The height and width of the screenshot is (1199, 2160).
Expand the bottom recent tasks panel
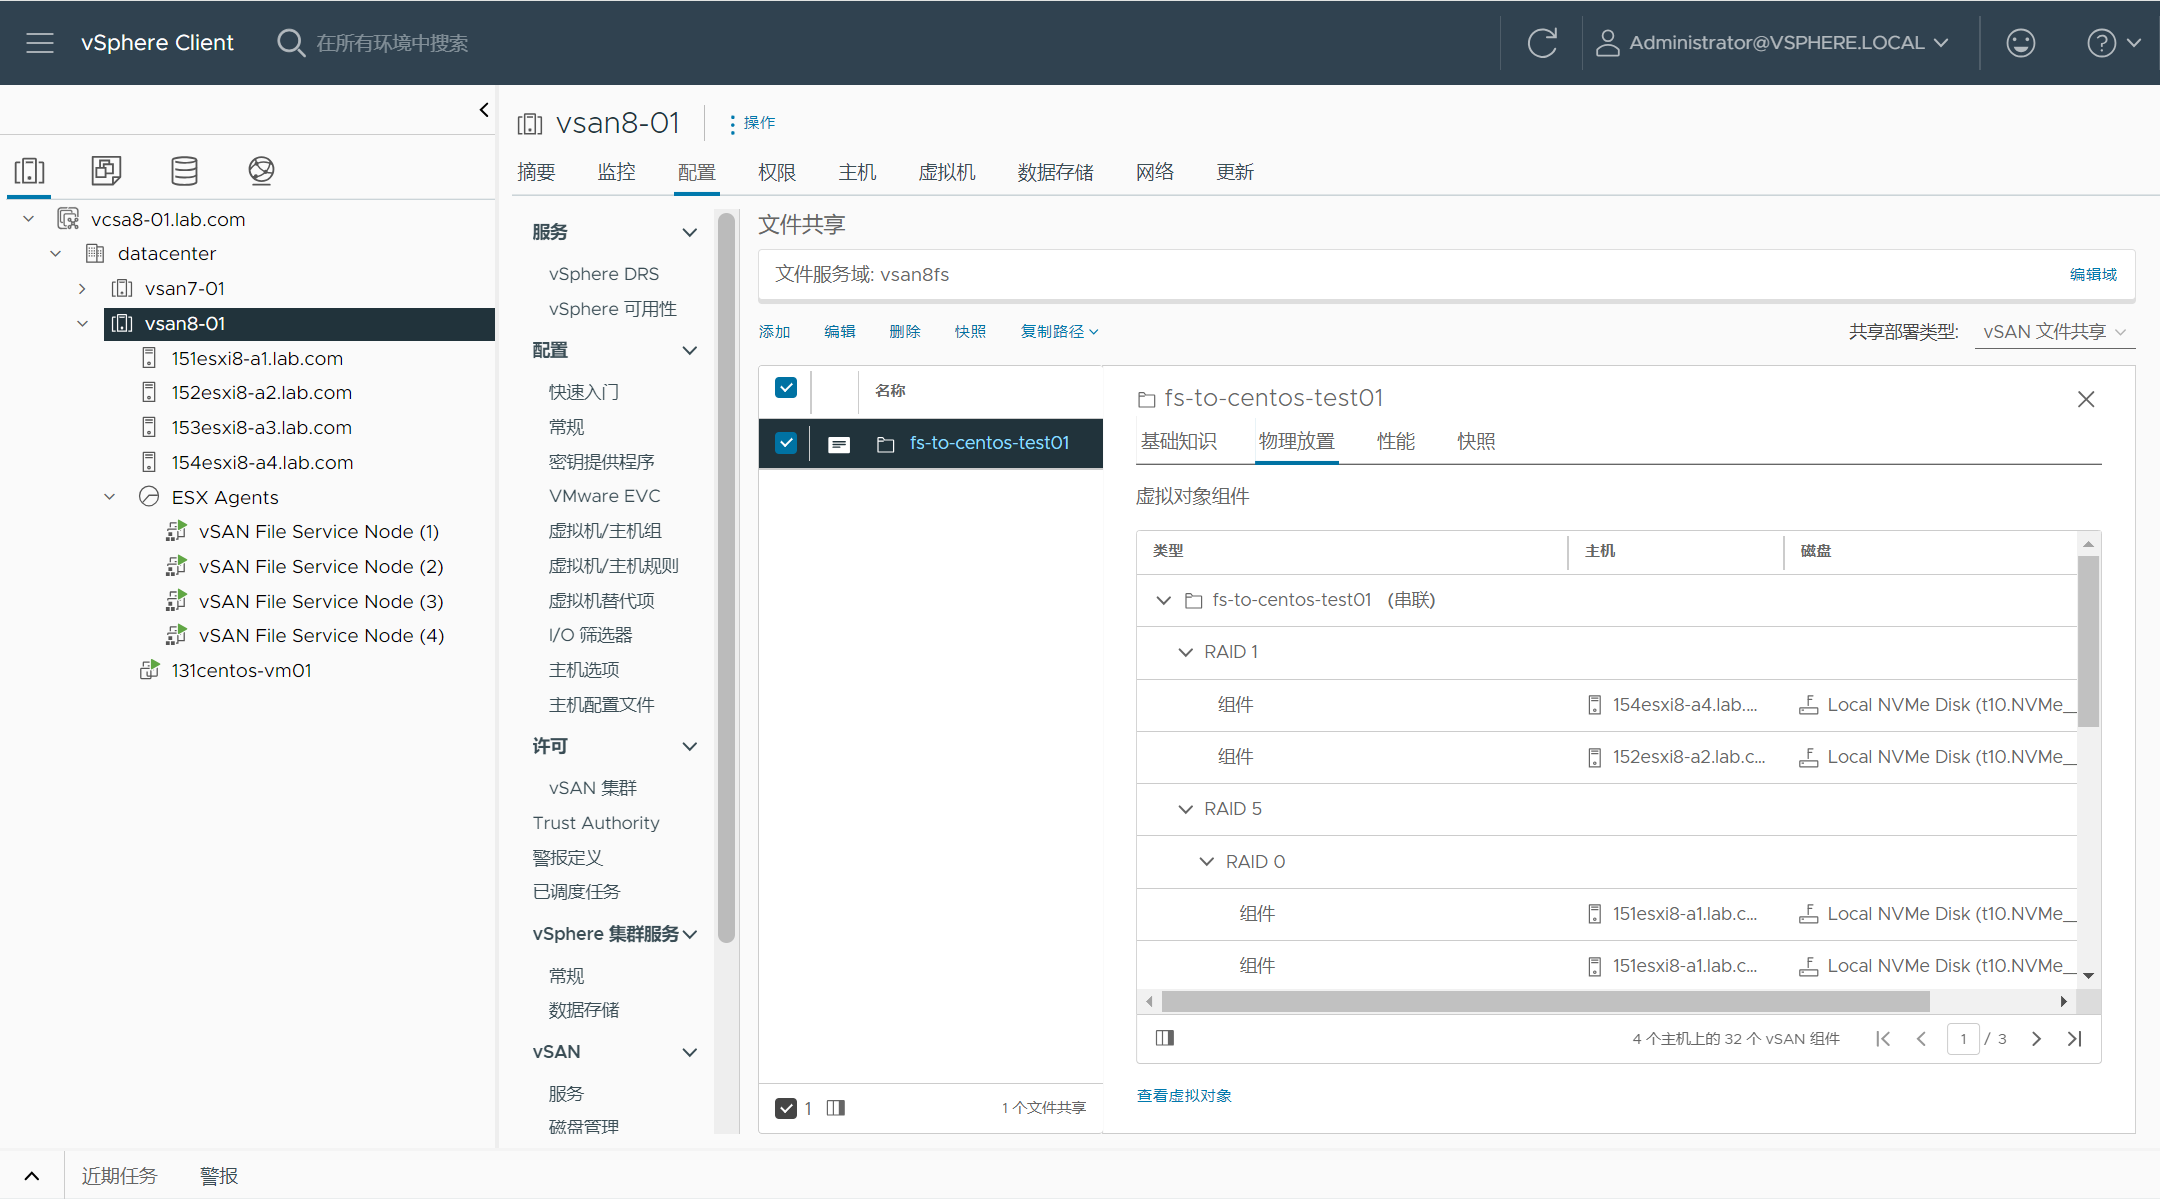pos(32,1176)
